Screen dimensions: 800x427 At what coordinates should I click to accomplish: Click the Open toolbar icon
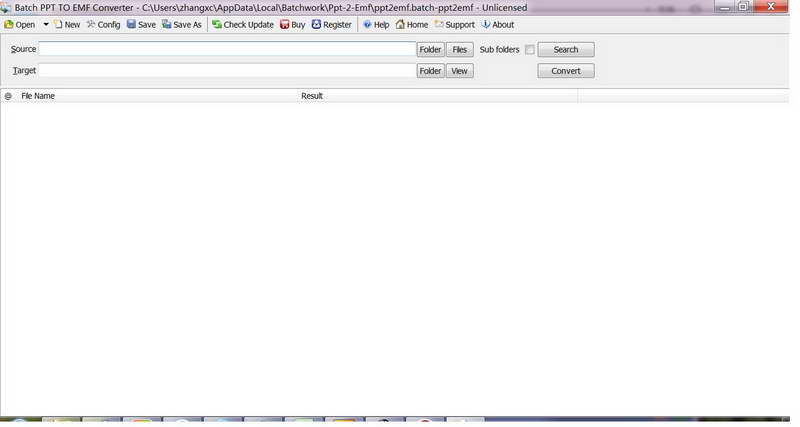coord(19,24)
